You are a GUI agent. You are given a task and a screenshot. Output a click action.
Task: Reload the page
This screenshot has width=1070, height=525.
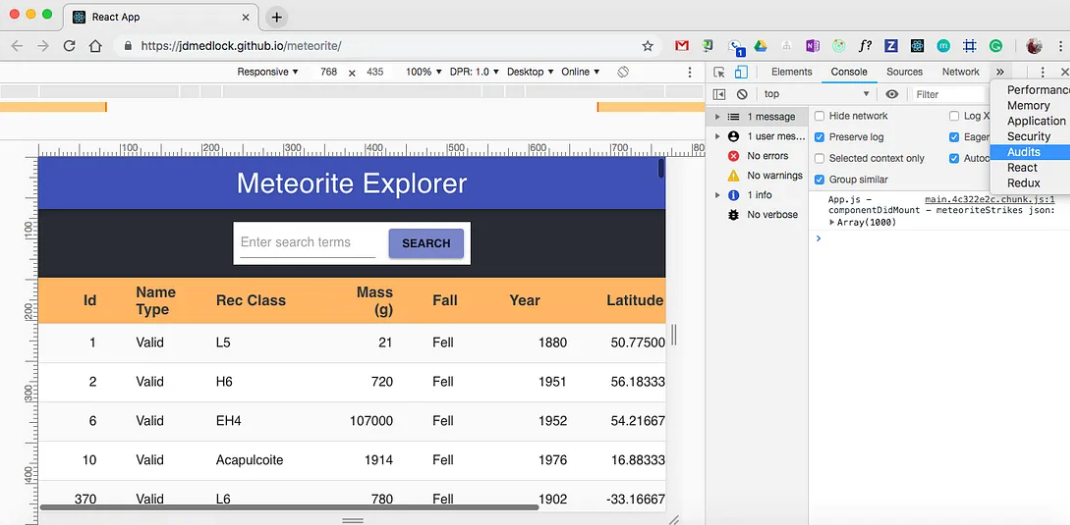pos(69,46)
